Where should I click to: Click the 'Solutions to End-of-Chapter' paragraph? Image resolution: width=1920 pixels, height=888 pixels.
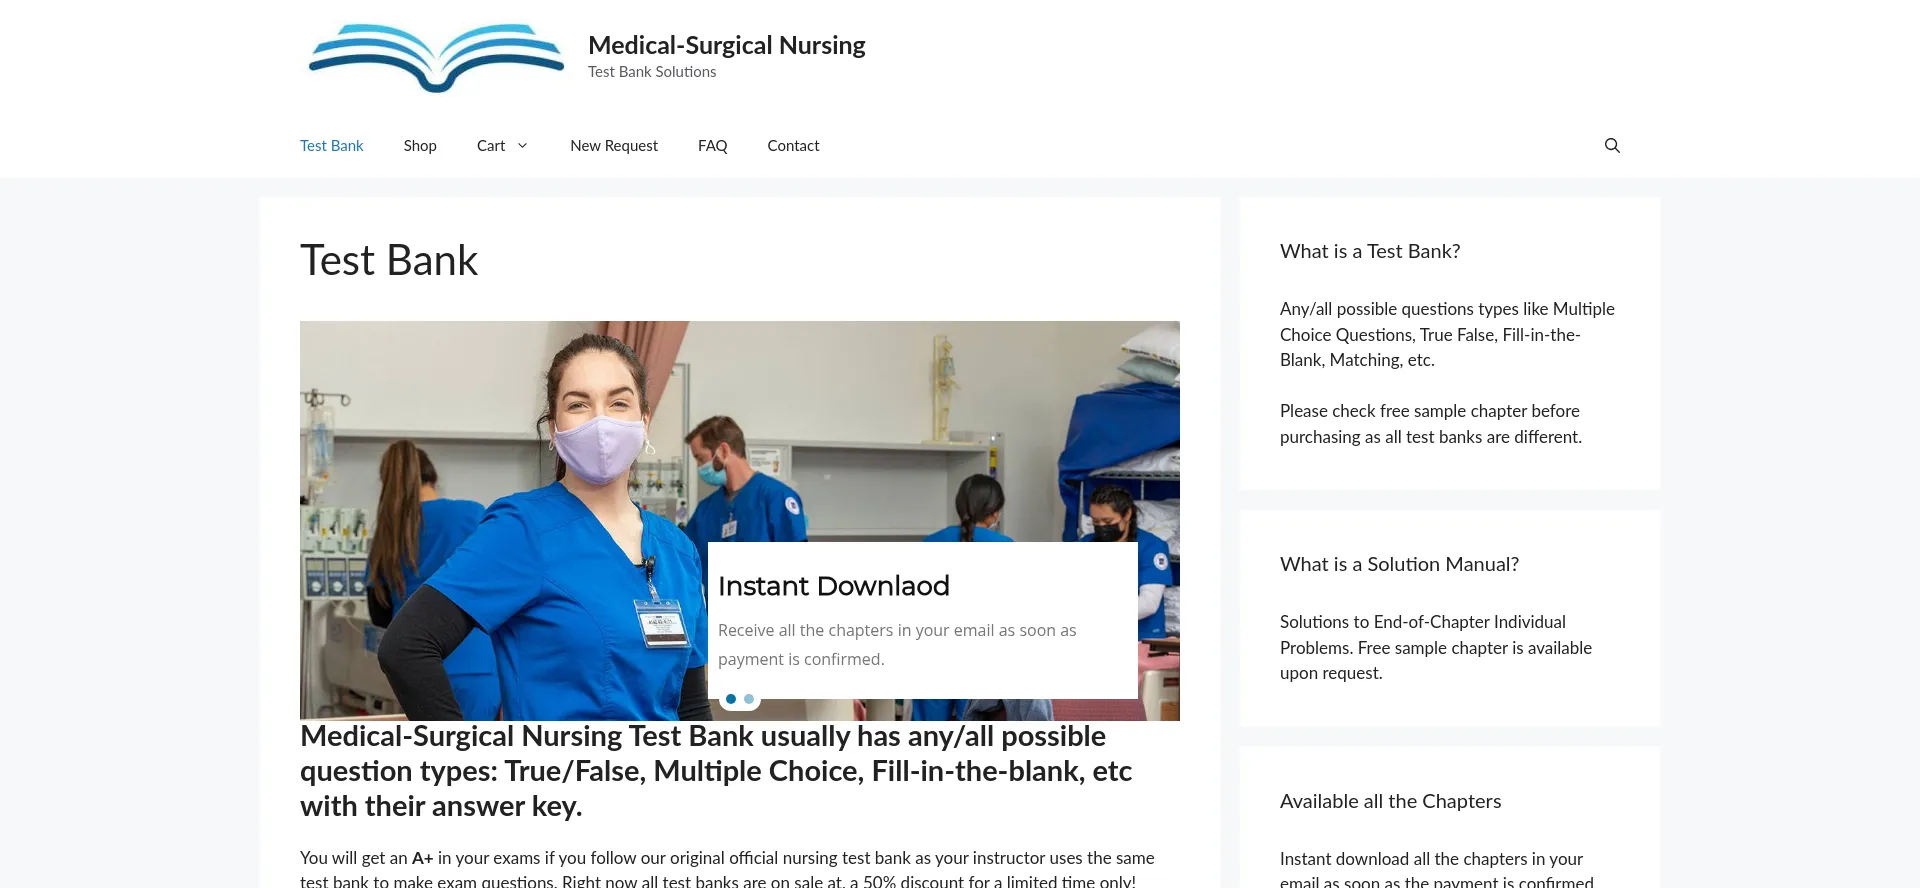point(1436,648)
